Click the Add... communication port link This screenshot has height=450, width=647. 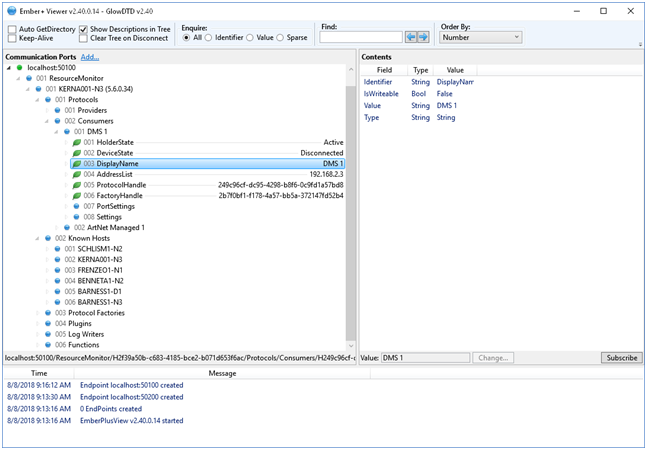pyautogui.click(x=90, y=57)
